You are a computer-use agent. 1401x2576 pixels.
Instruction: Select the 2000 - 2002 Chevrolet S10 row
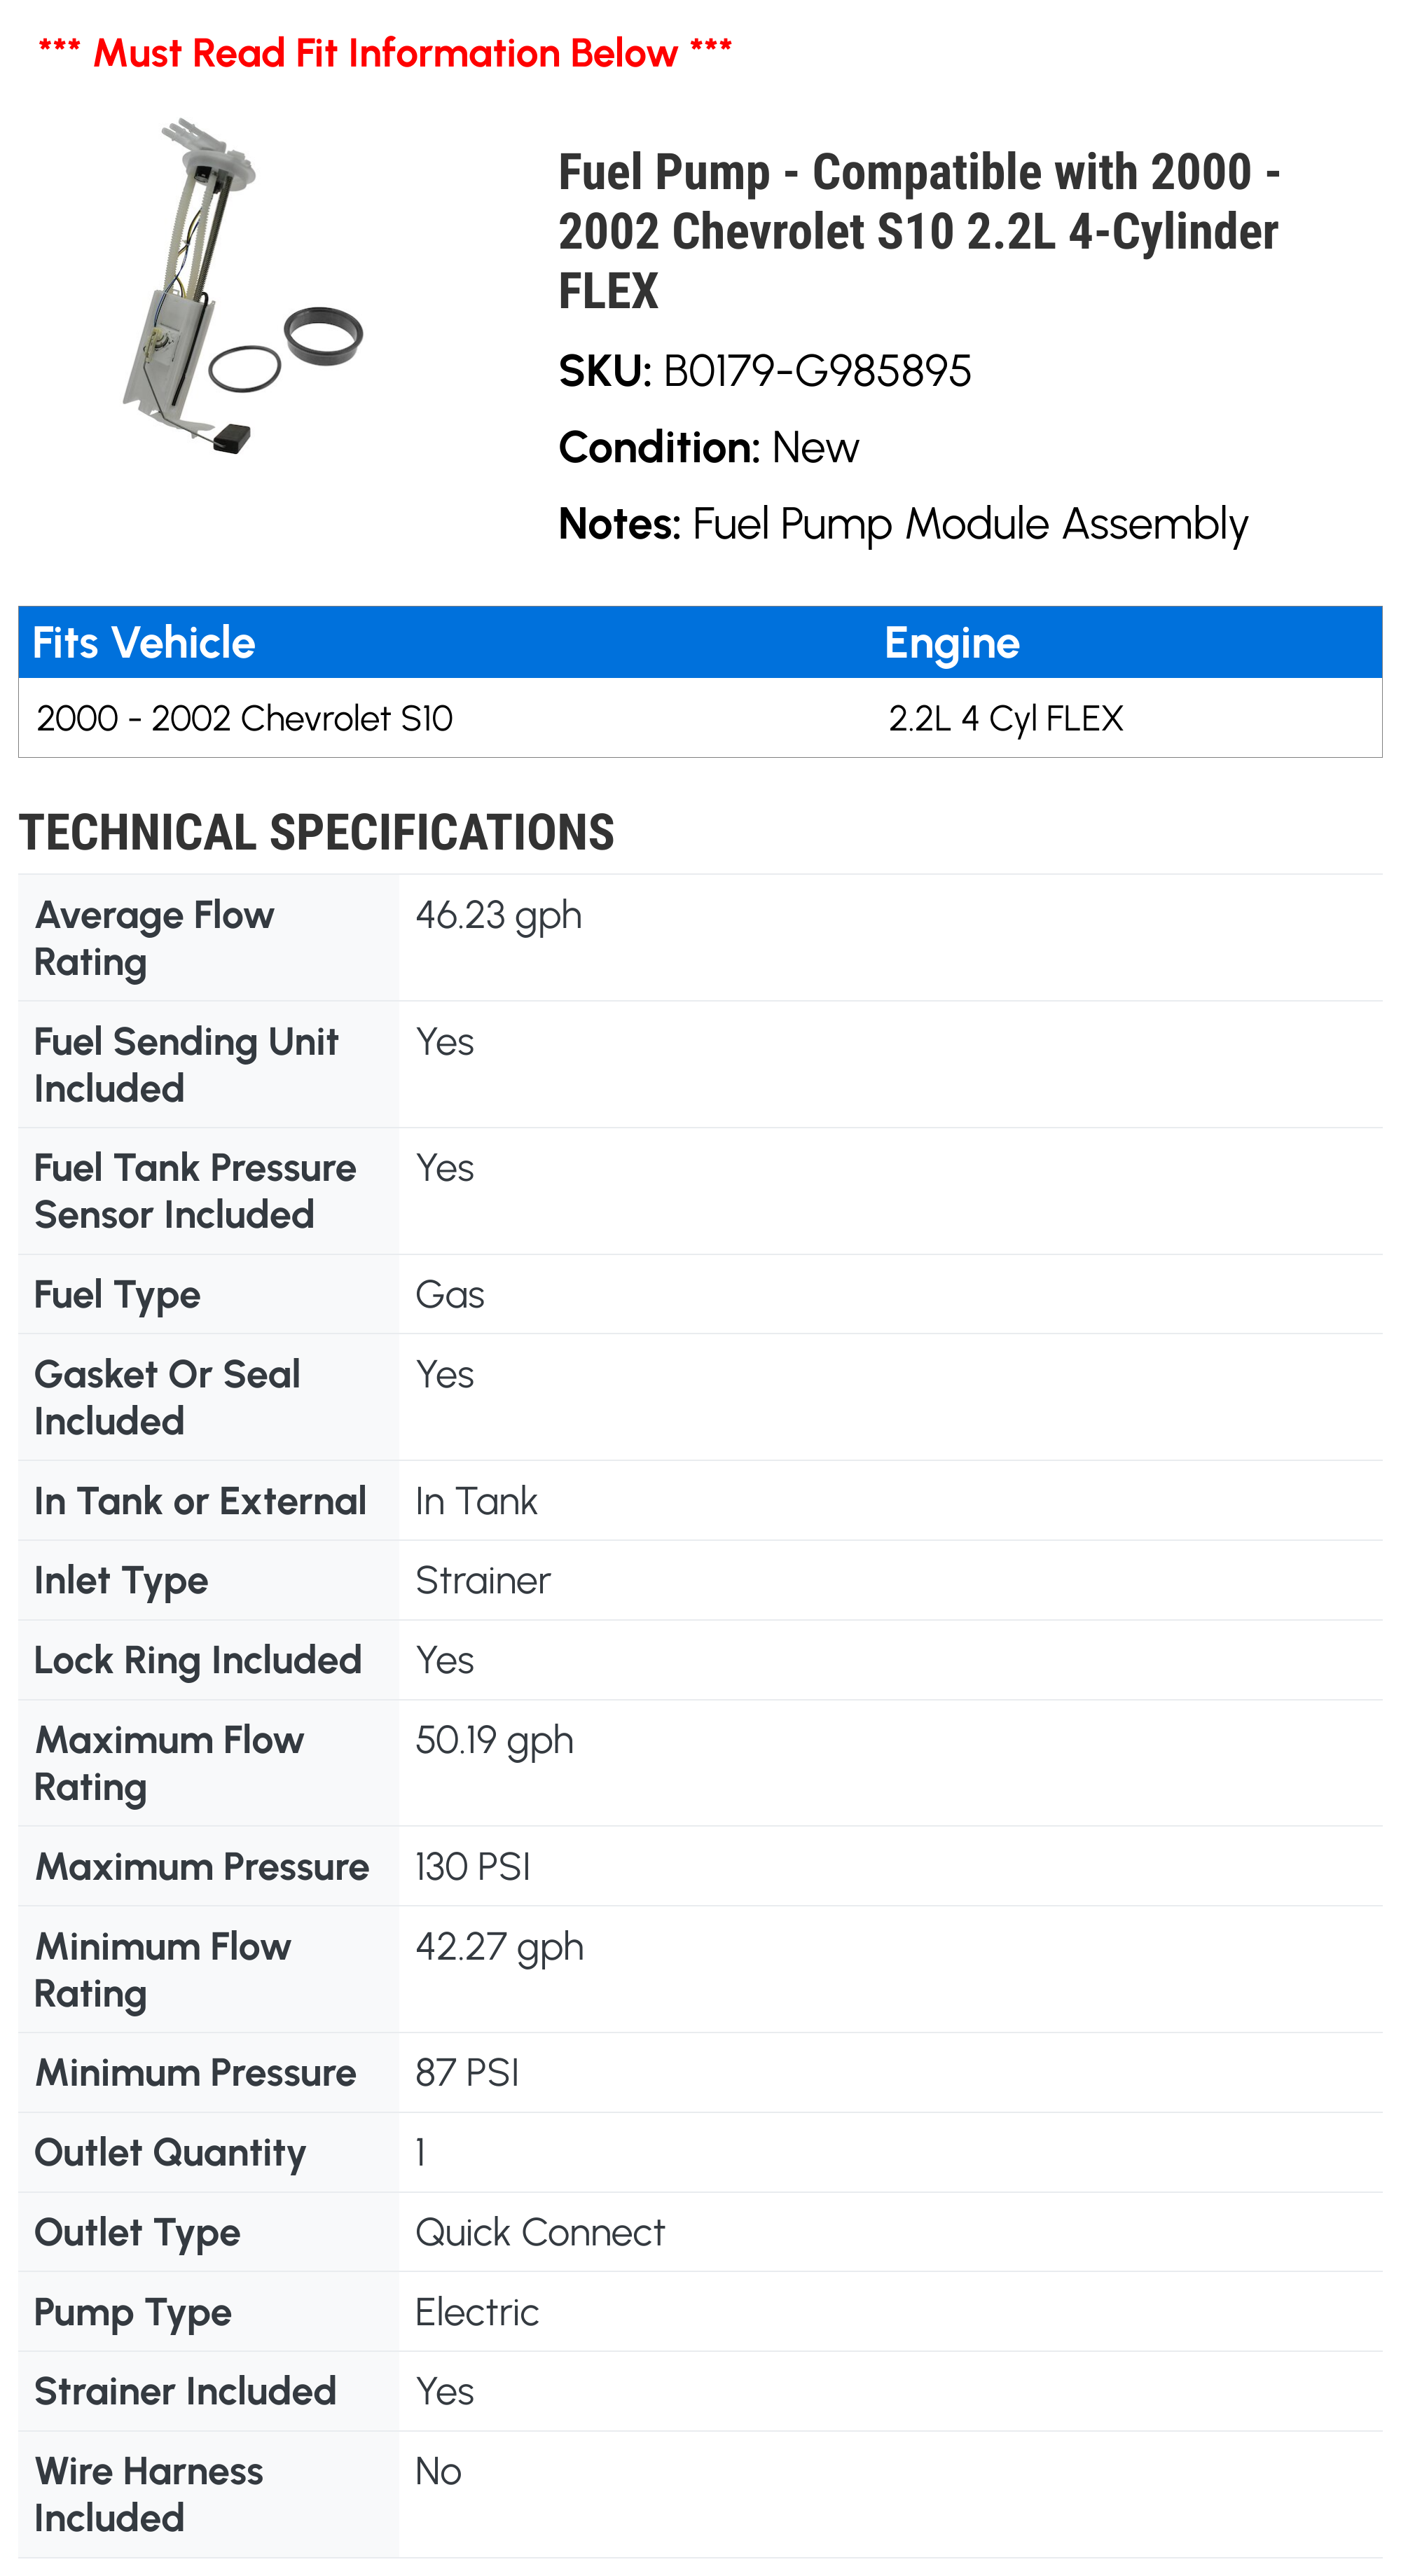(x=245, y=718)
